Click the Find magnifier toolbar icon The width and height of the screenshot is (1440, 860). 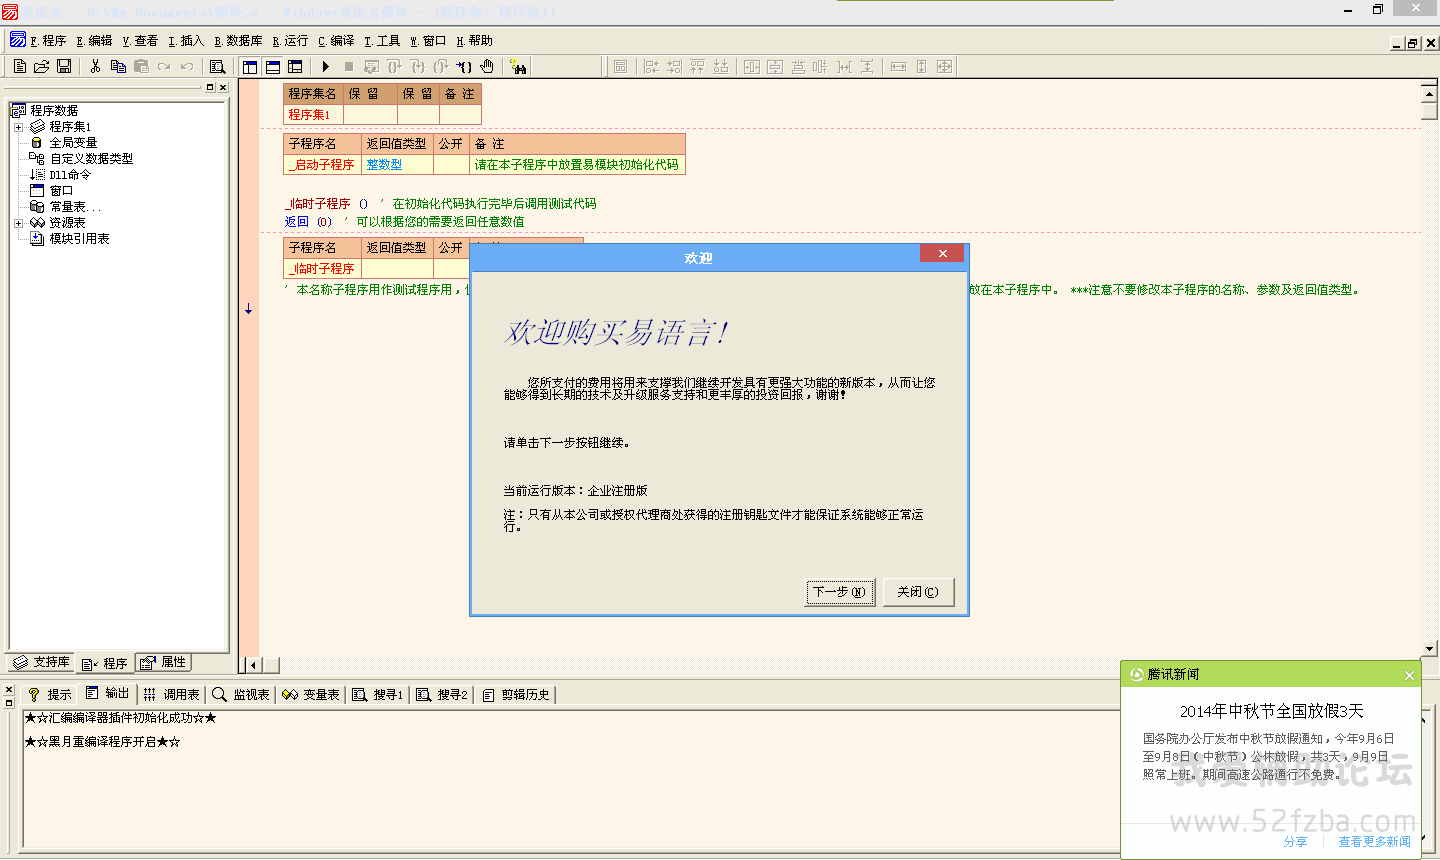(217, 66)
